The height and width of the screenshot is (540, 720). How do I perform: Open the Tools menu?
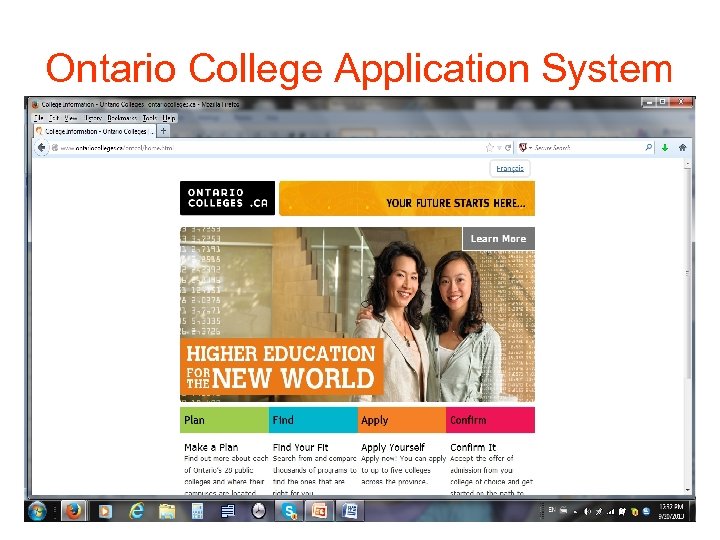(150, 118)
